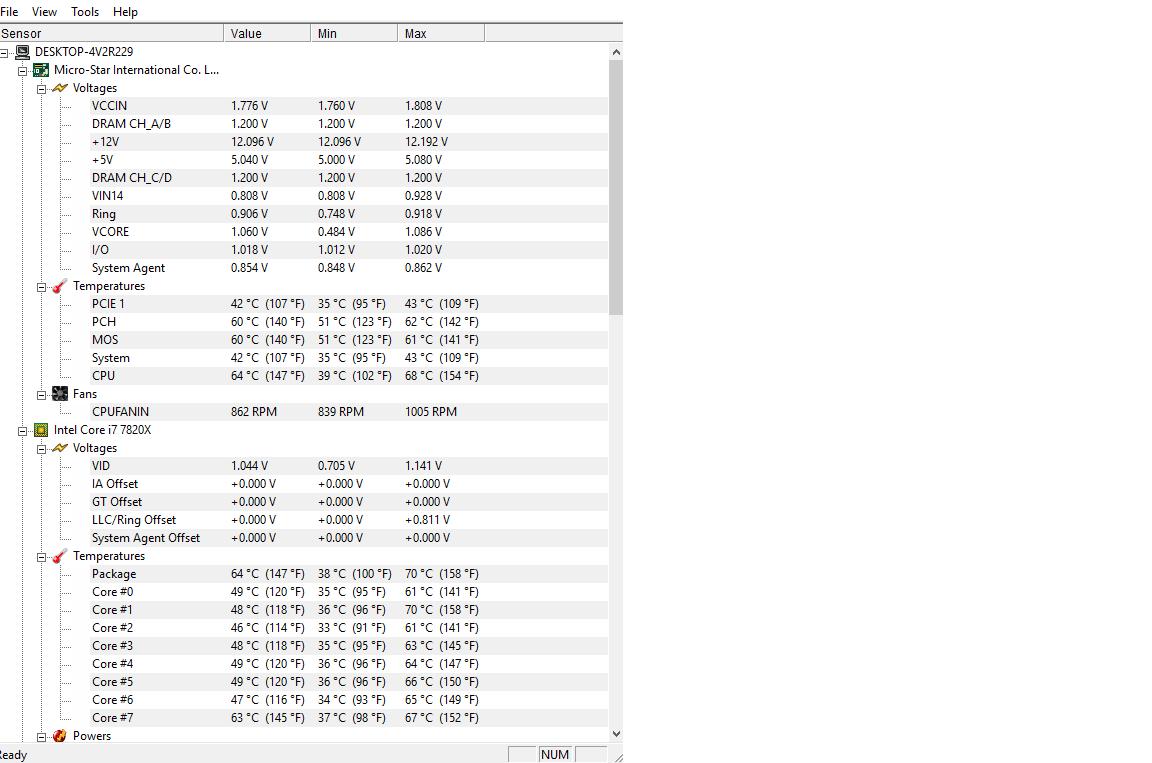This screenshot has width=1152, height=763.
Task: Open the Help menu
Action: click(125, 12)
